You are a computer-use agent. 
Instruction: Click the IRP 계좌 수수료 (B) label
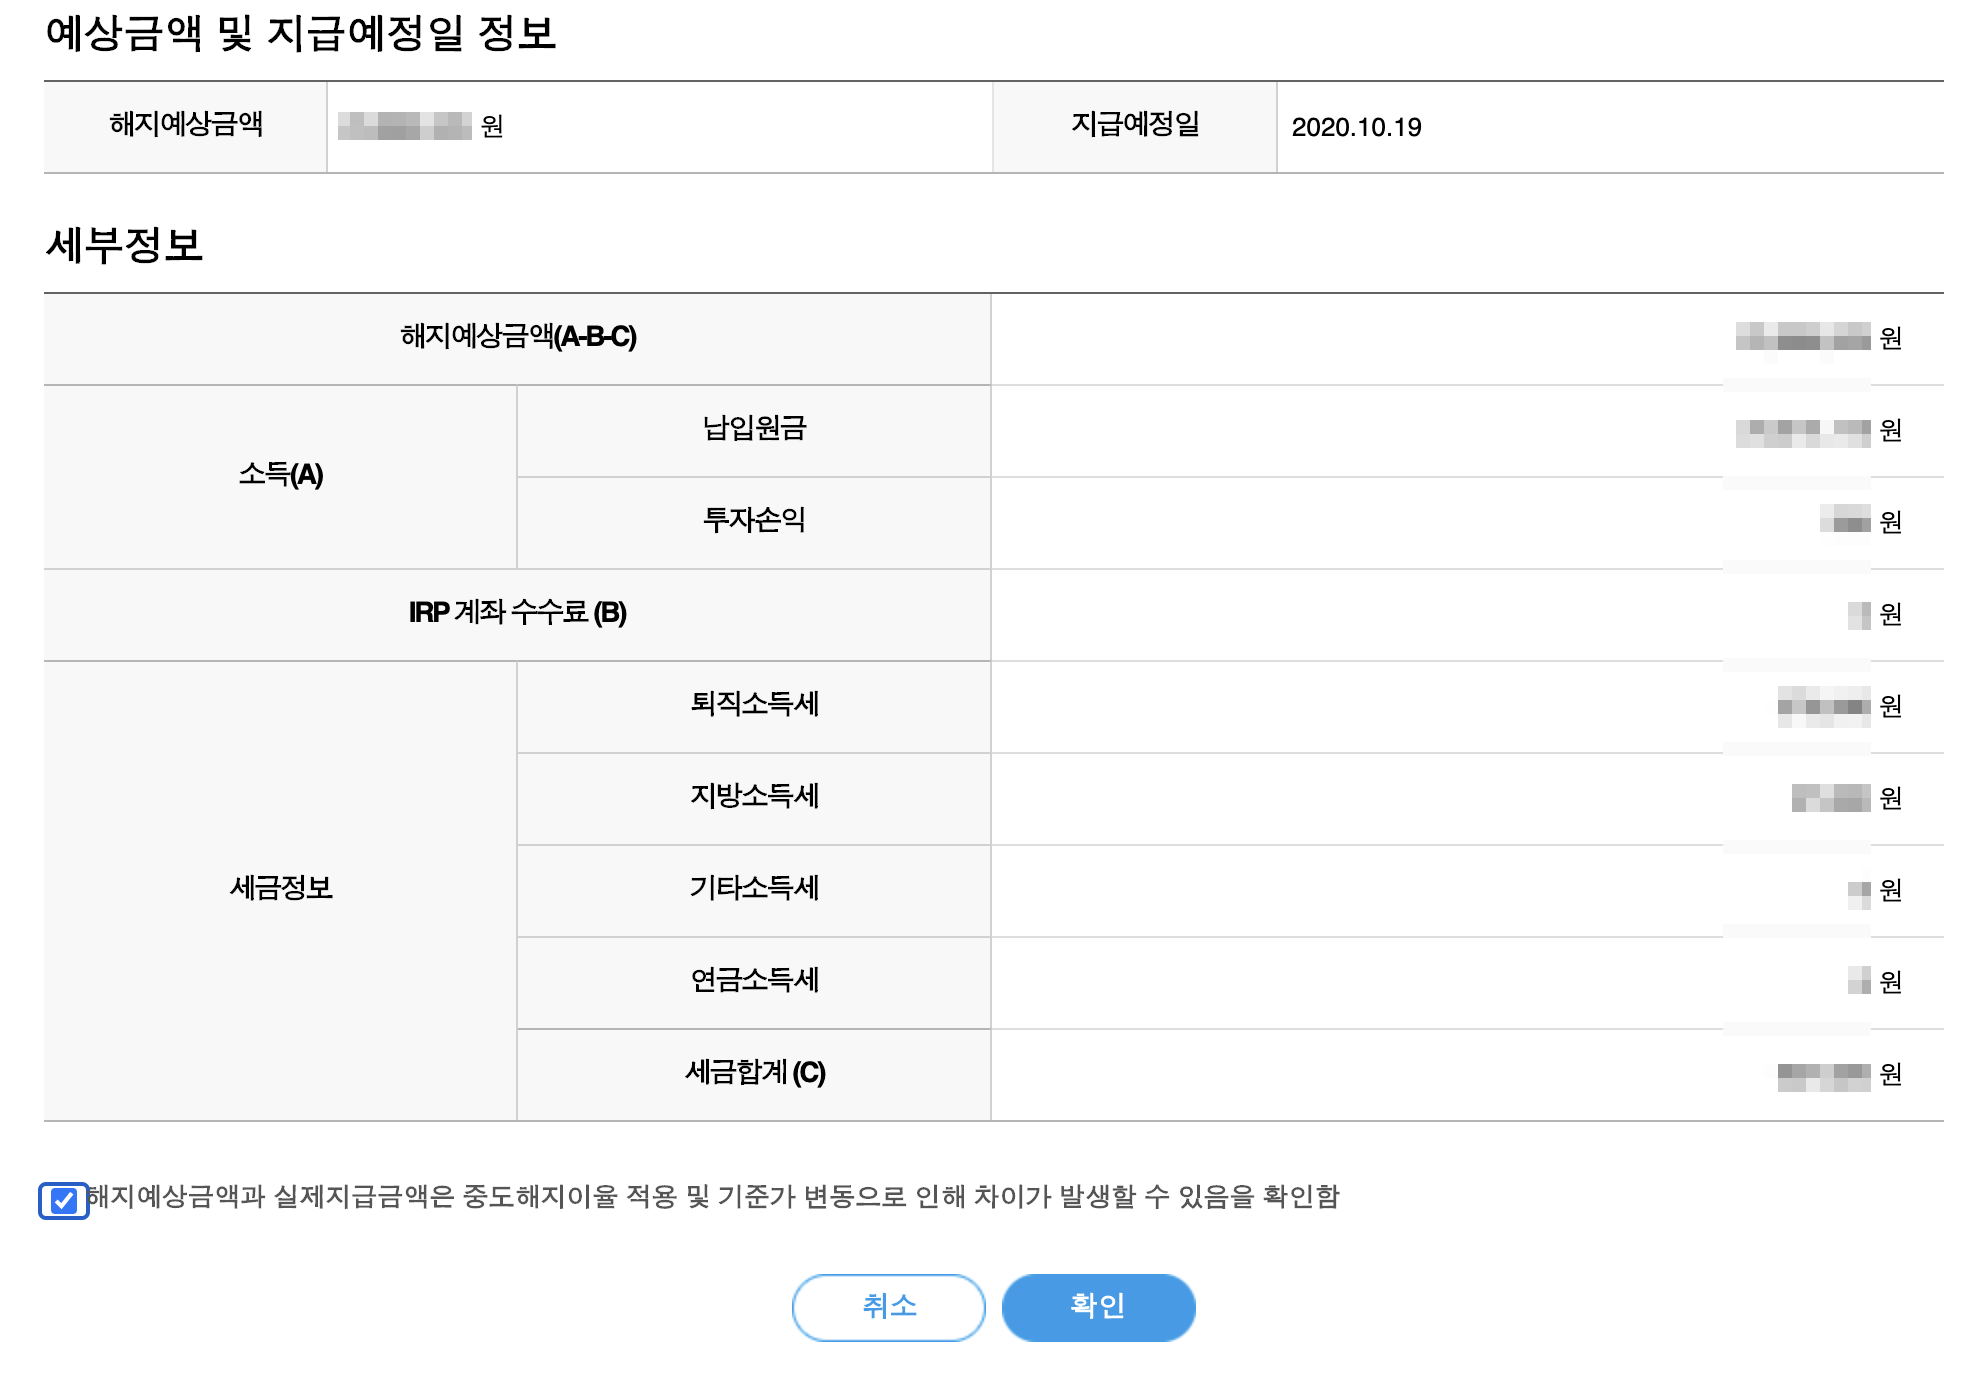tap(518, 613)
